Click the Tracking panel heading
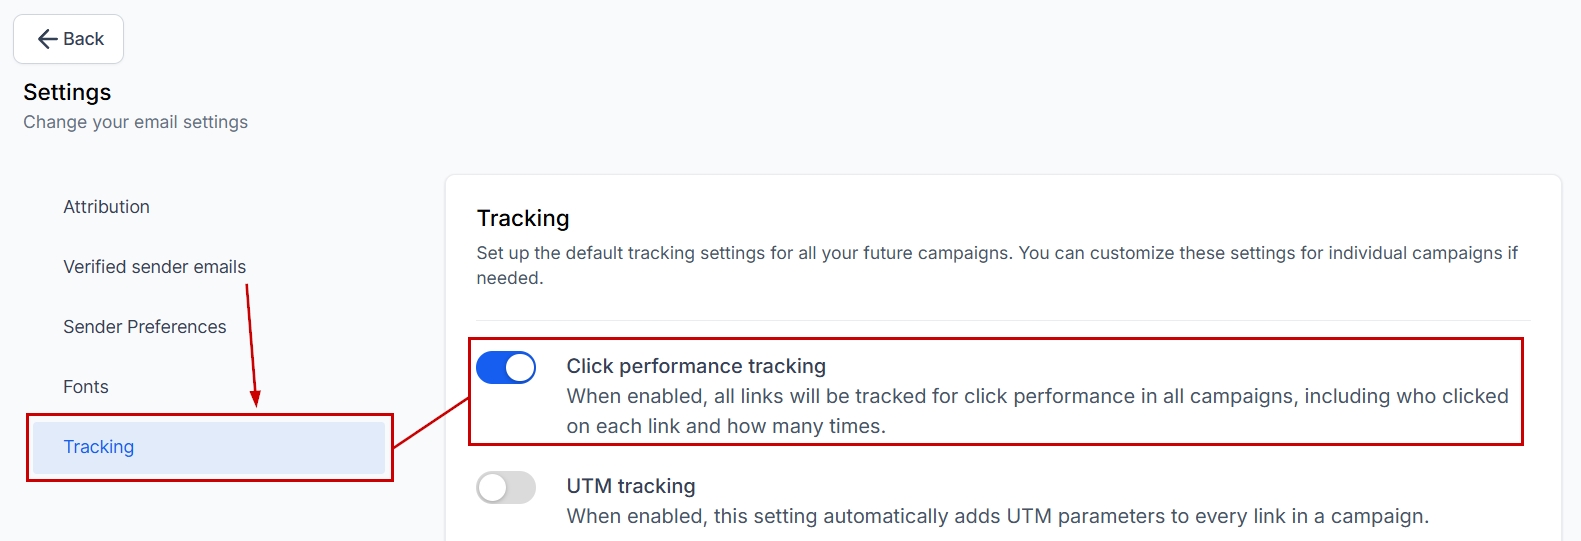The width and height of the screenshot is (1581, 541). 523,218
